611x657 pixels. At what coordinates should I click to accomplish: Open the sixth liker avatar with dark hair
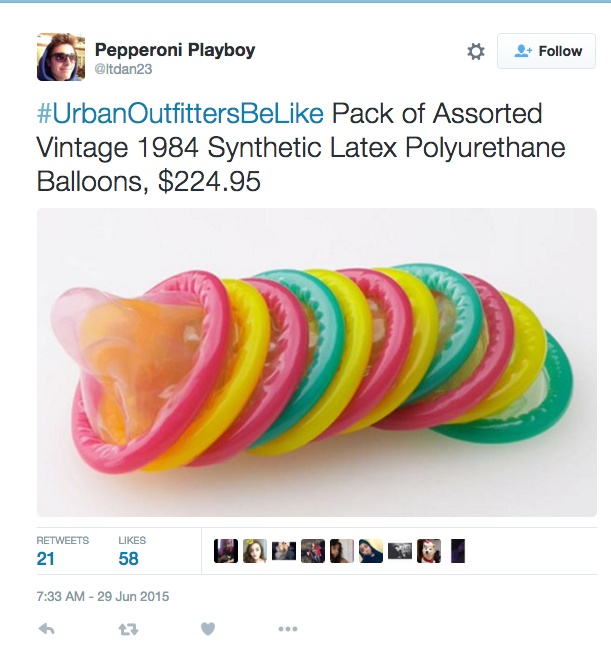tap(371, 551)
